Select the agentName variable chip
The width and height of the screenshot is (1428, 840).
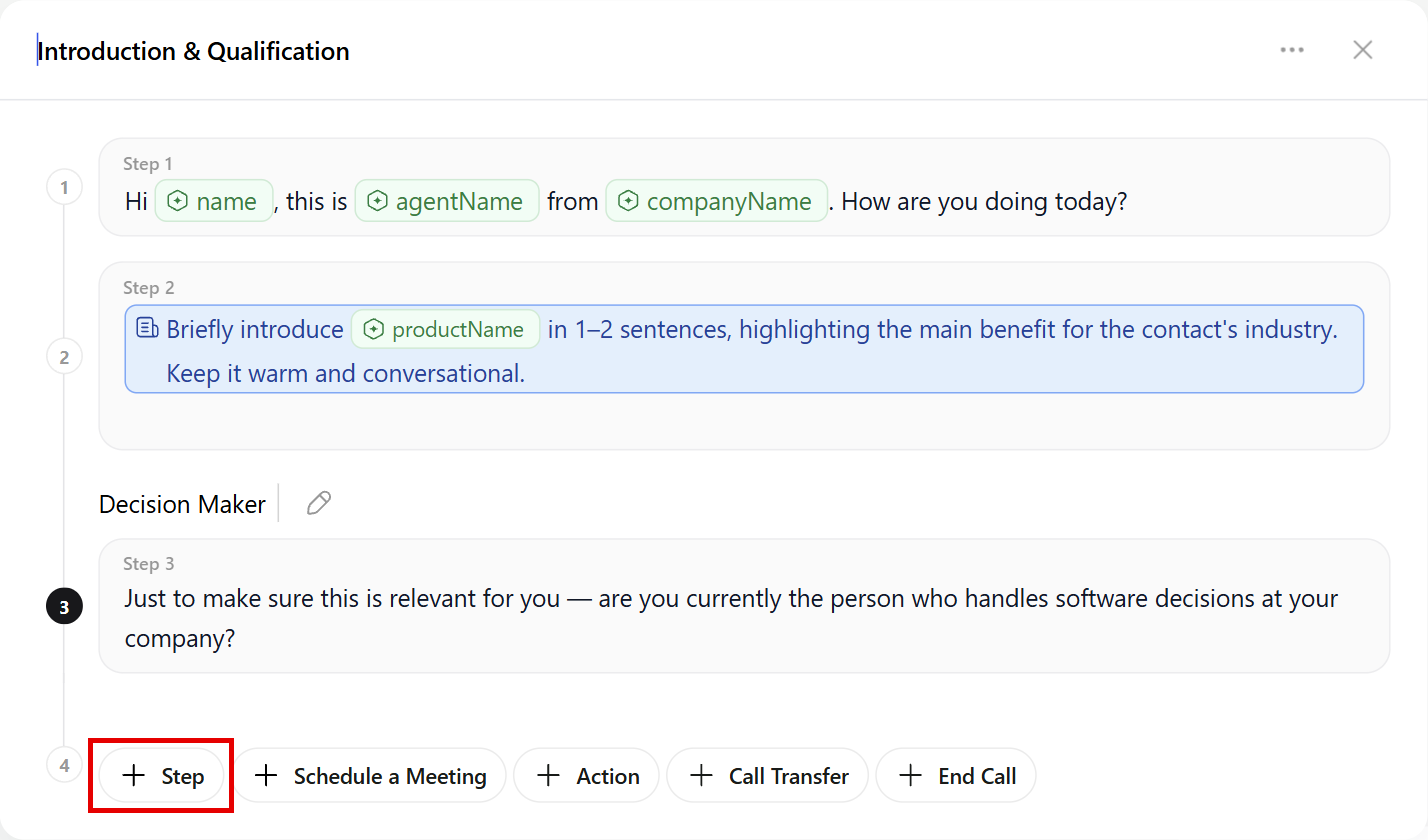point(447,201)
